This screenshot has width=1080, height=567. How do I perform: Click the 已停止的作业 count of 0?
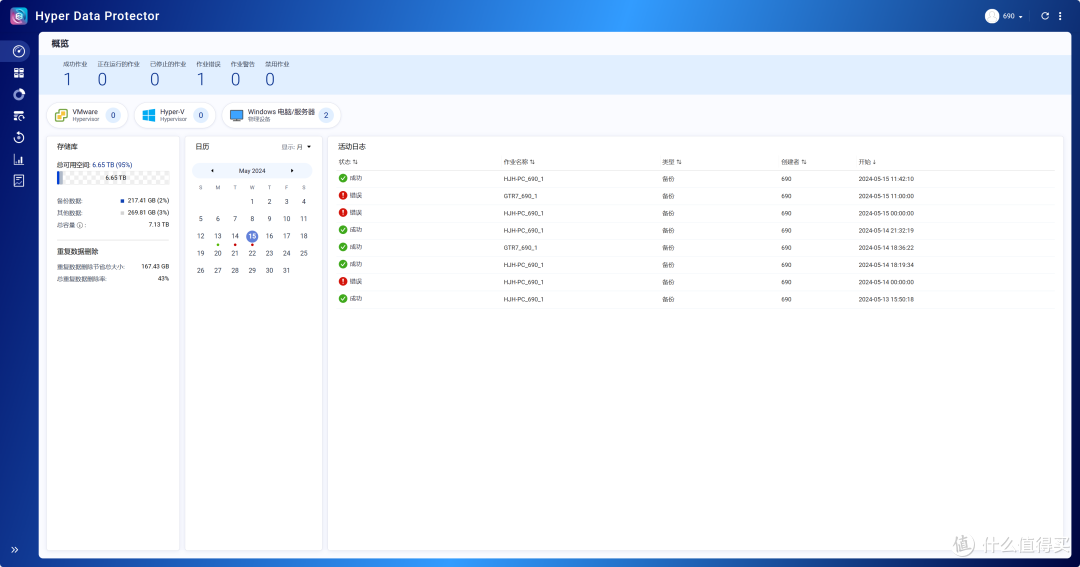pos(155,80)
